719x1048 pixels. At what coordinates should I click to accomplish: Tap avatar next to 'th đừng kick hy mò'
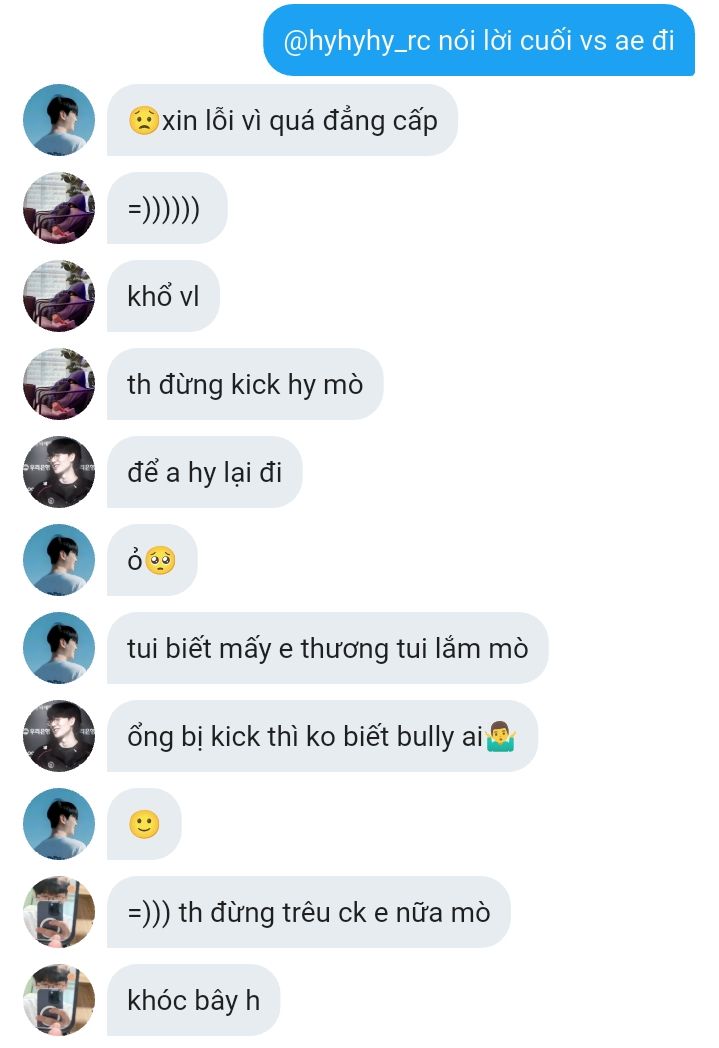[x=59, y=384]
